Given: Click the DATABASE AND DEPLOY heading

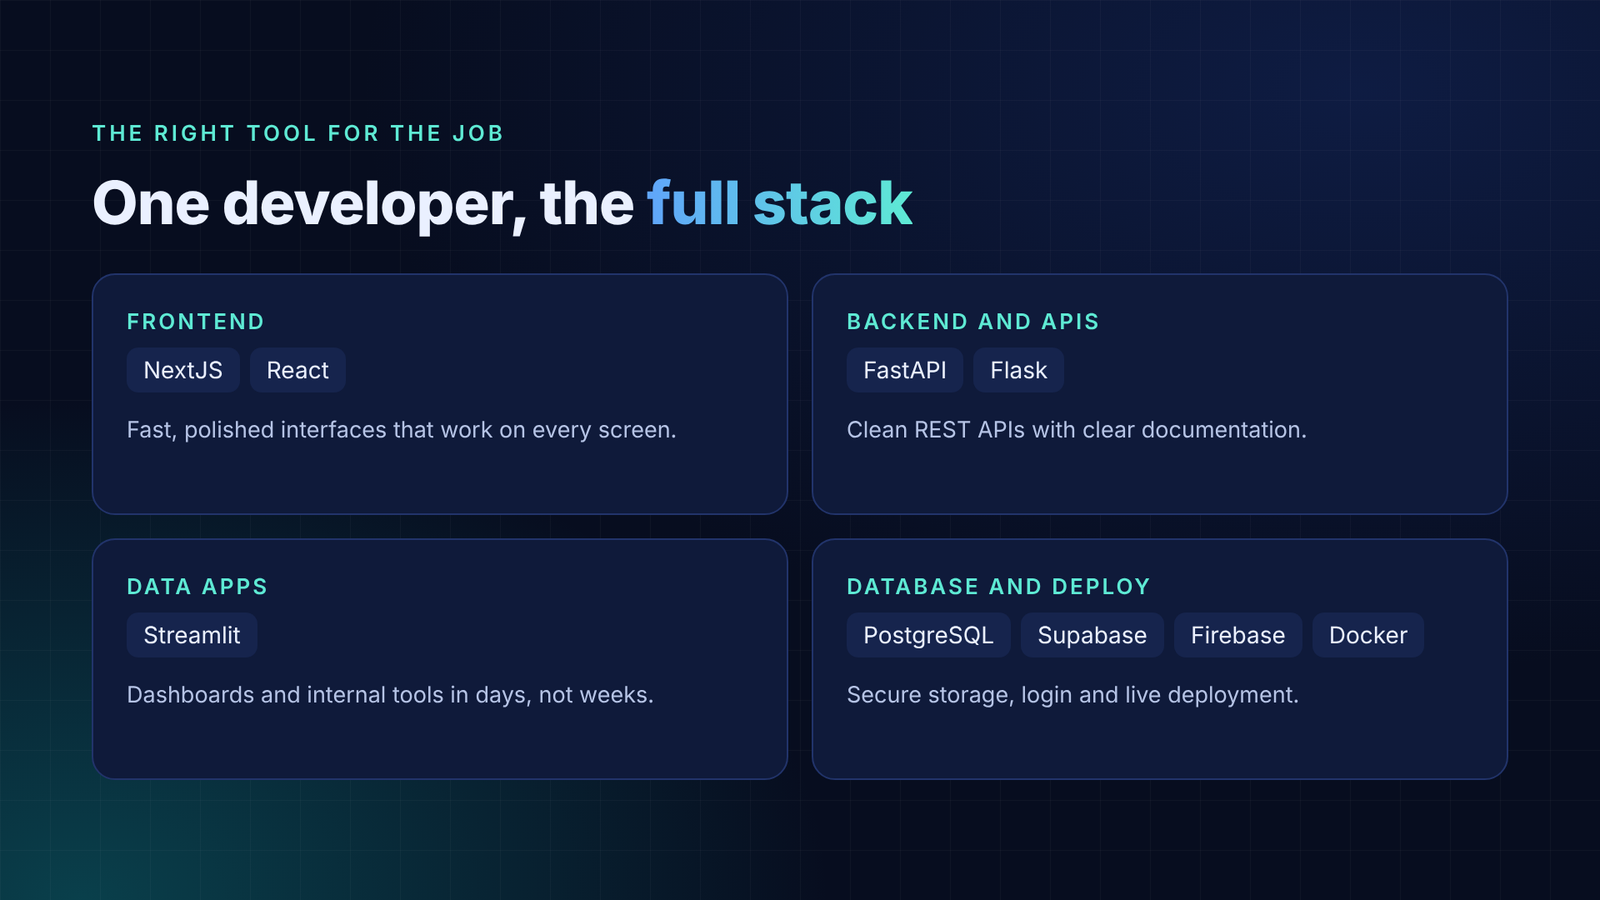Looking at the screenshot, I should [x=999, y=587].
